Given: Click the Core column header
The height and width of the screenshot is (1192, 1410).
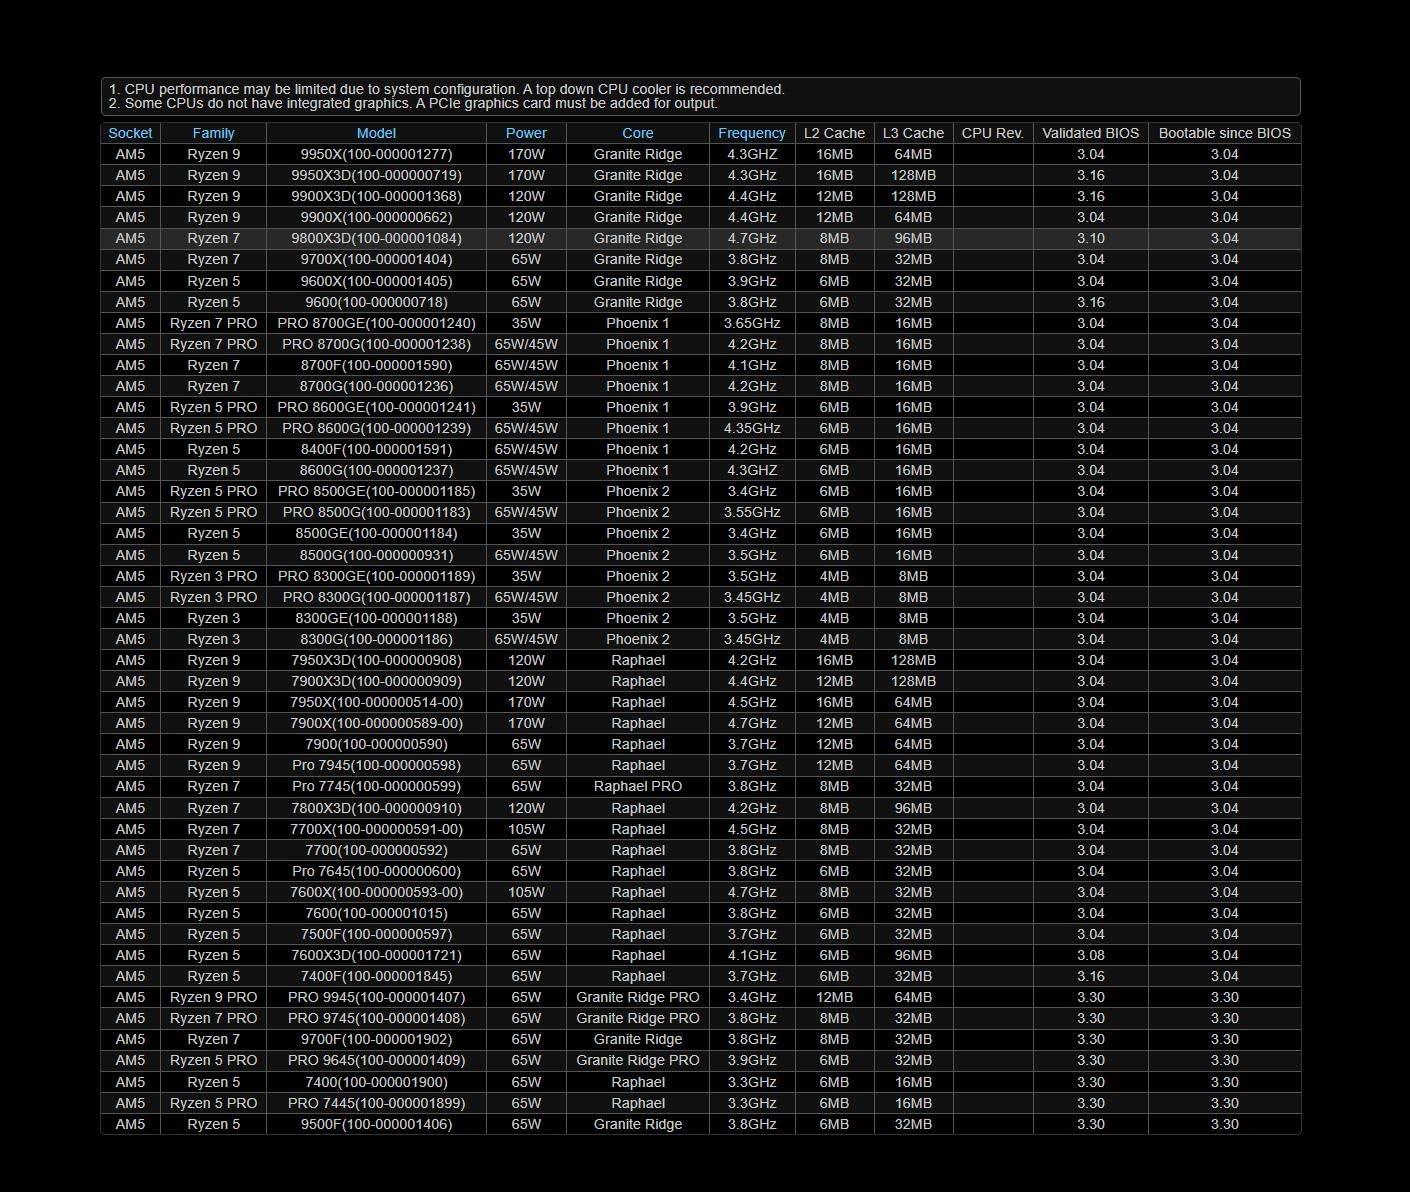Looking at the screenshot, I should [x=637, y=133].
